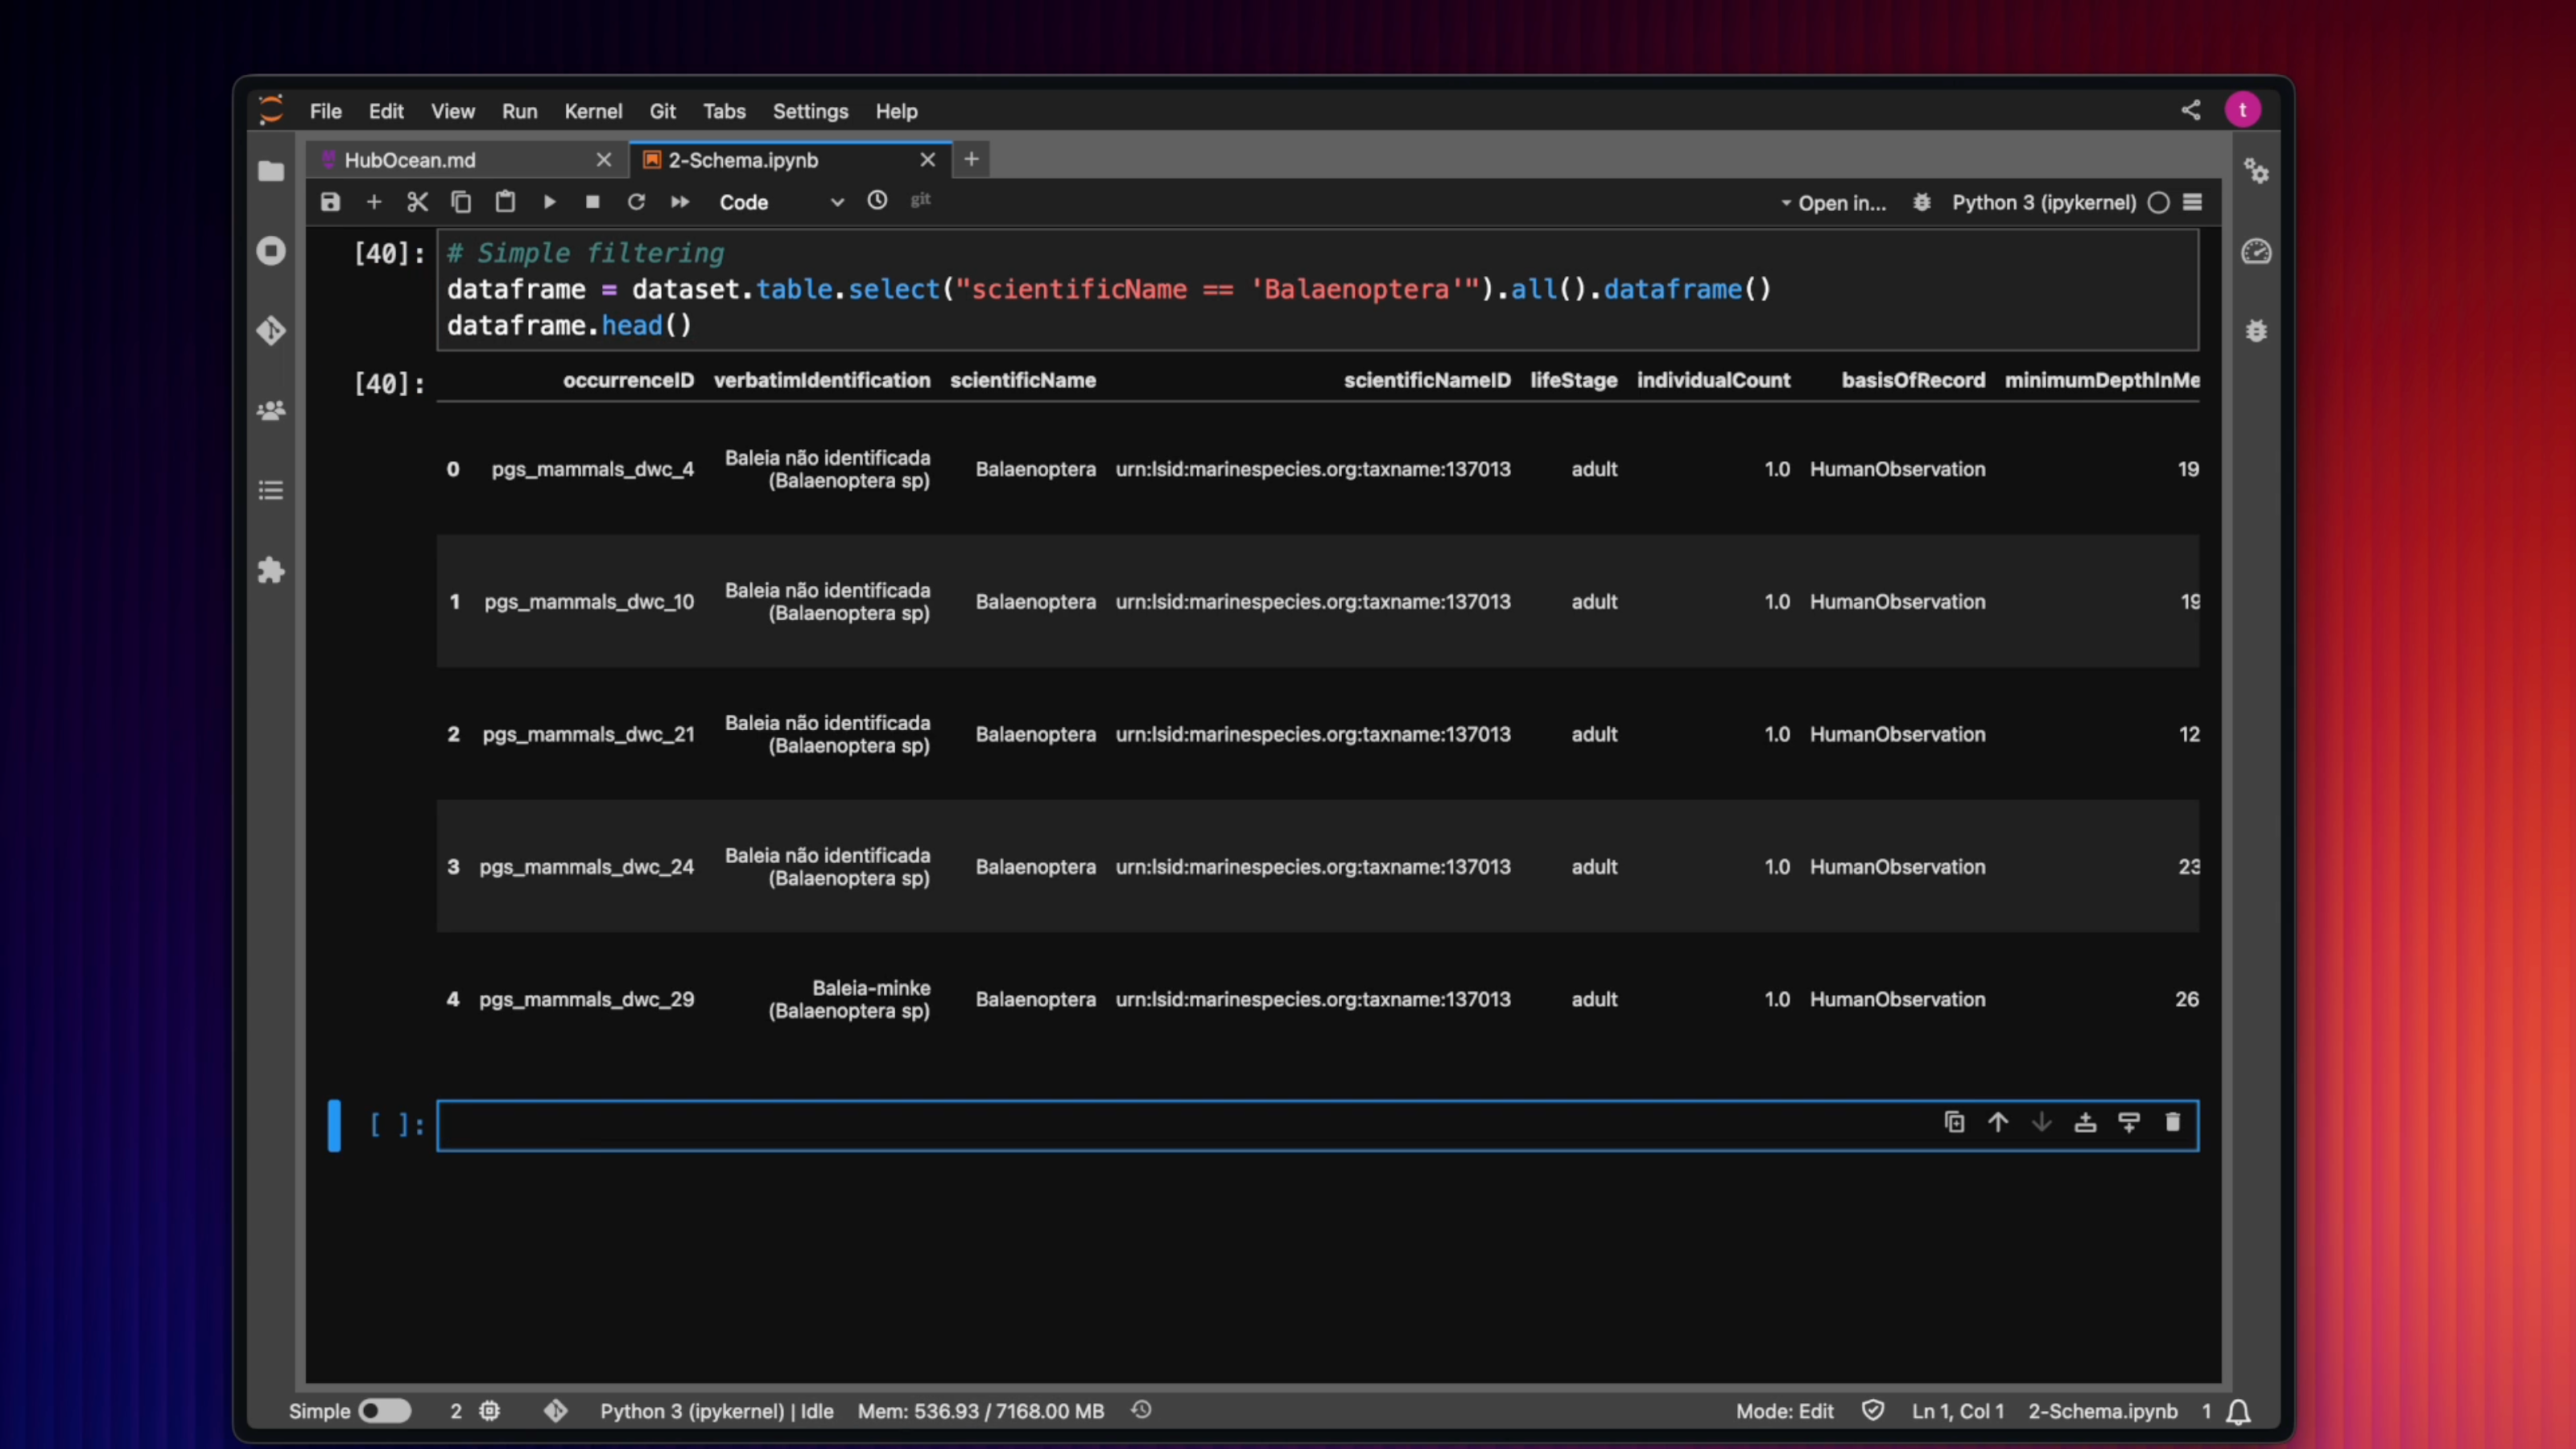Open the Extension Manager in the sidebar
This screenshot has width=2576, height=1449.
[x=271, y=571]
